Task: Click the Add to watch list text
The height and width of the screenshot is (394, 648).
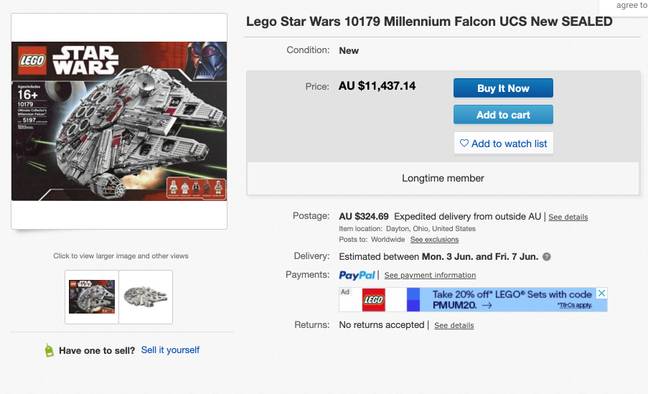Action: click(509, 143)
